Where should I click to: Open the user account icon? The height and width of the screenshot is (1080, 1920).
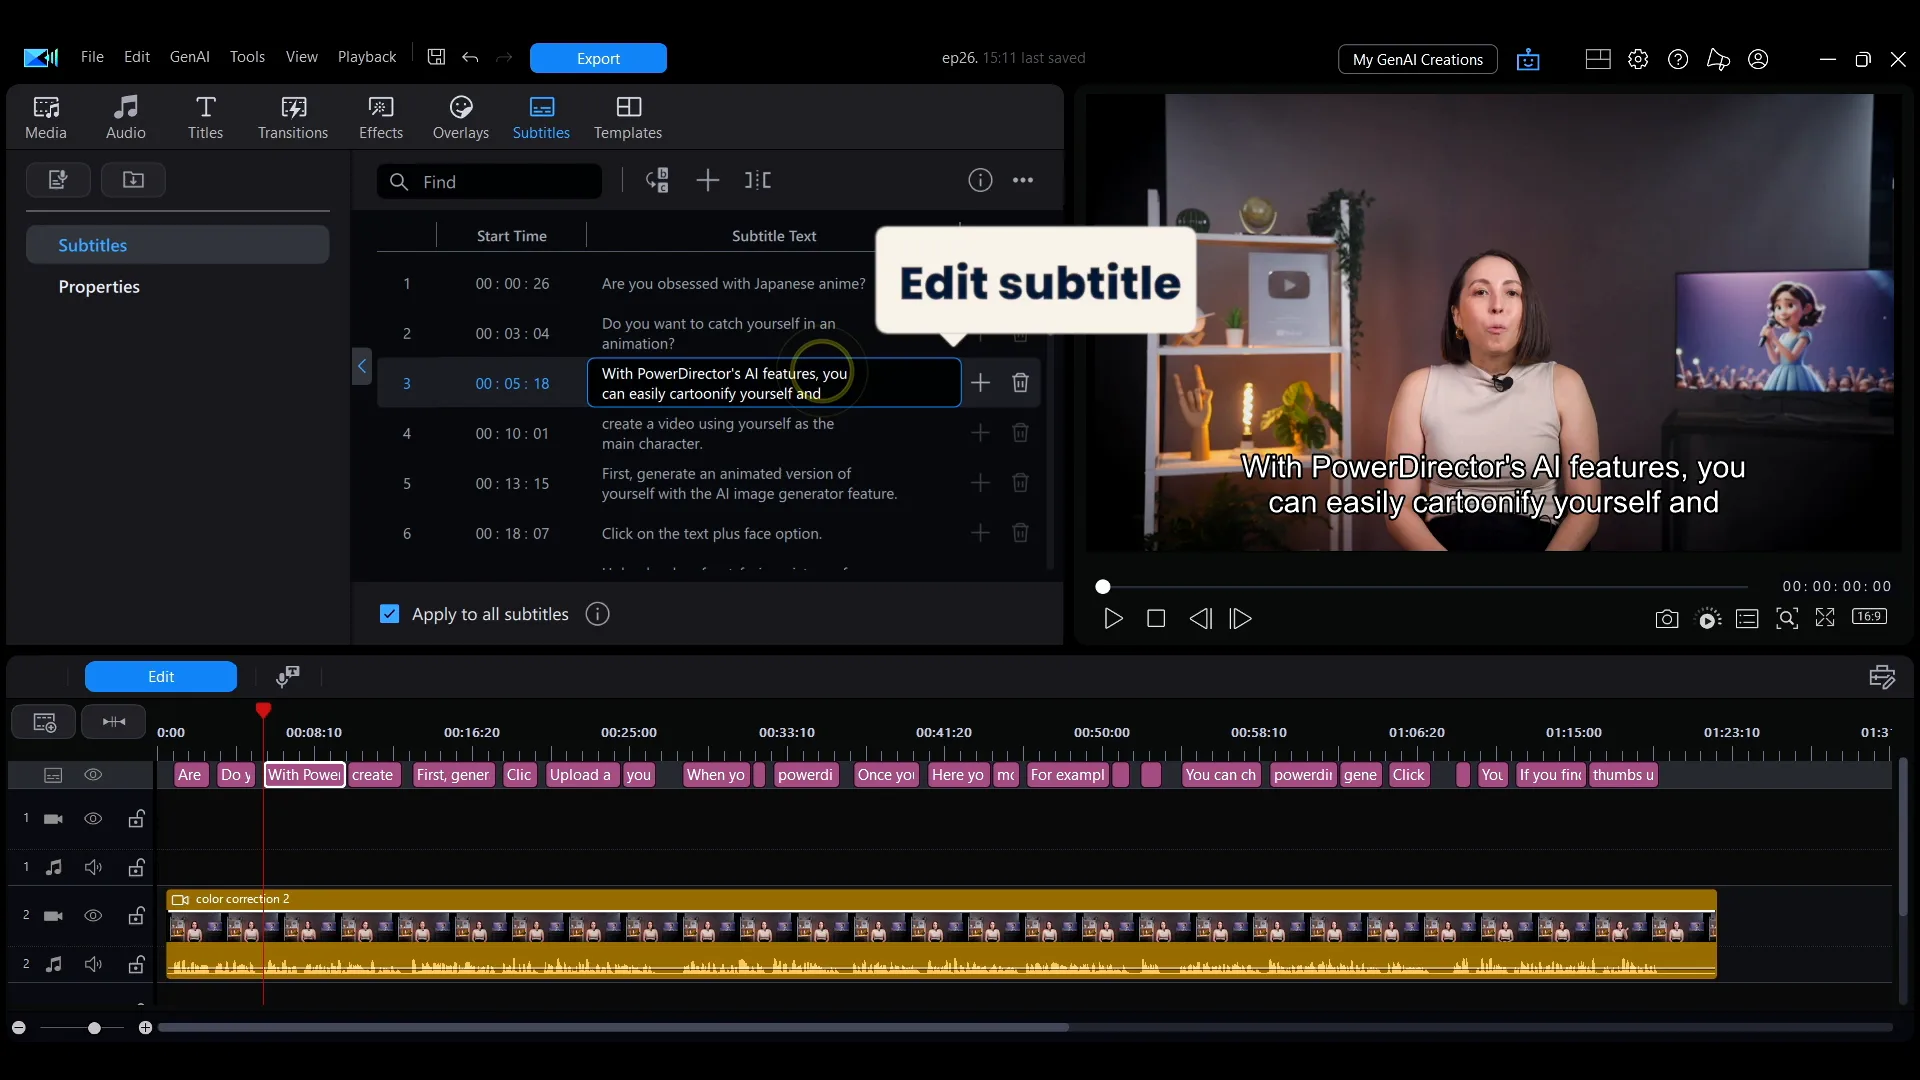click(1758, 59)
